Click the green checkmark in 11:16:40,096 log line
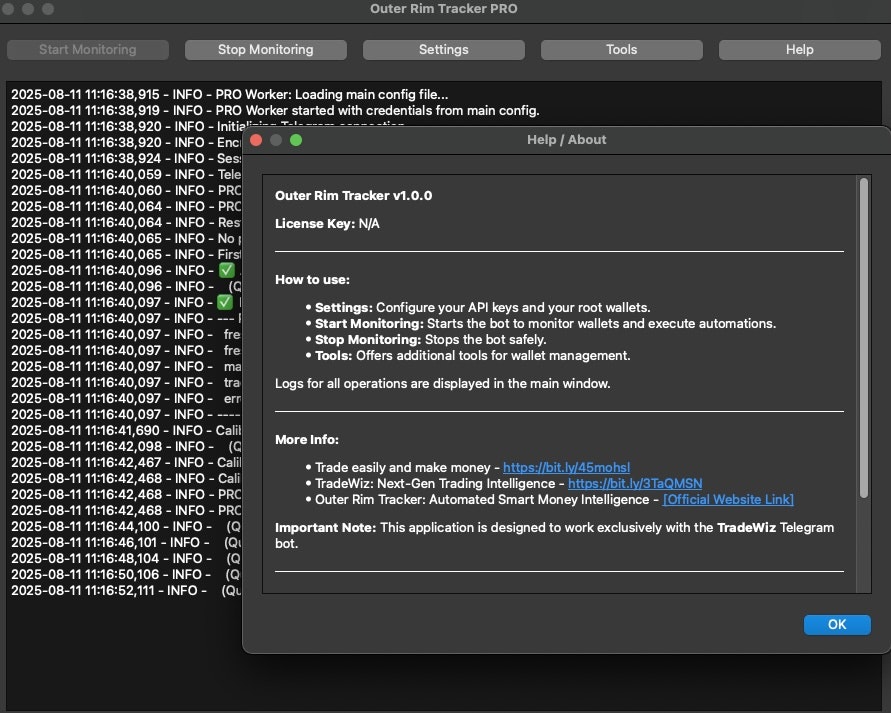The image size is (891, 713). click(x=226, y=270)
